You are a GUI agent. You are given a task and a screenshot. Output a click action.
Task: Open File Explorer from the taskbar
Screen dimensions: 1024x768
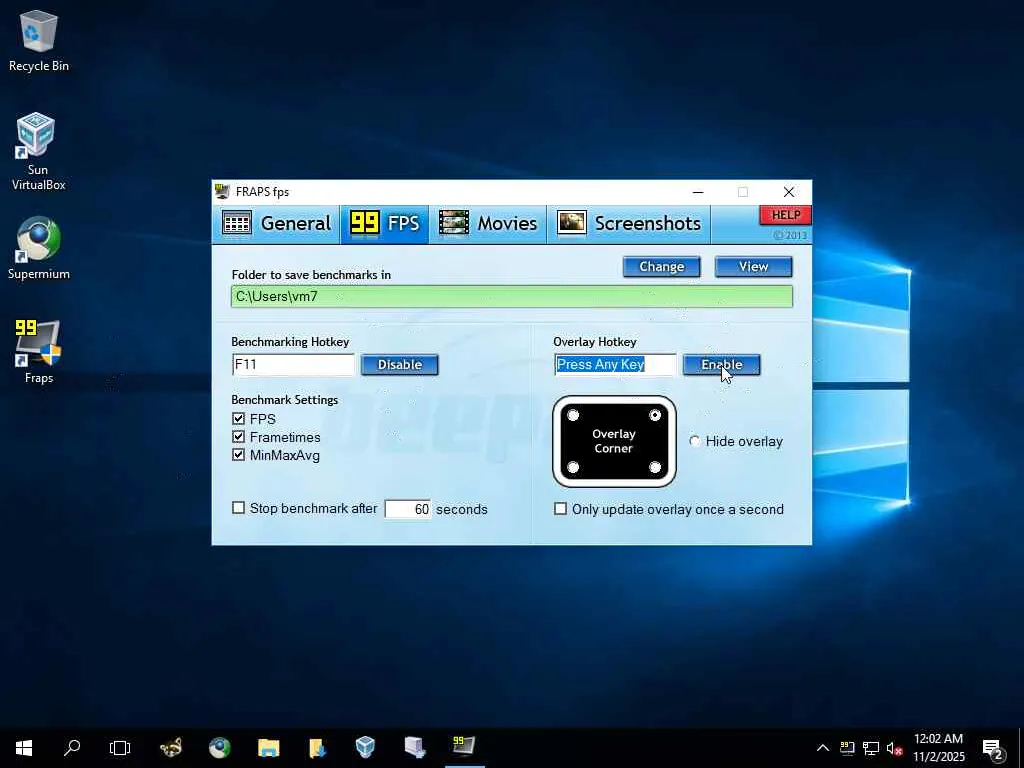(268, 748)
